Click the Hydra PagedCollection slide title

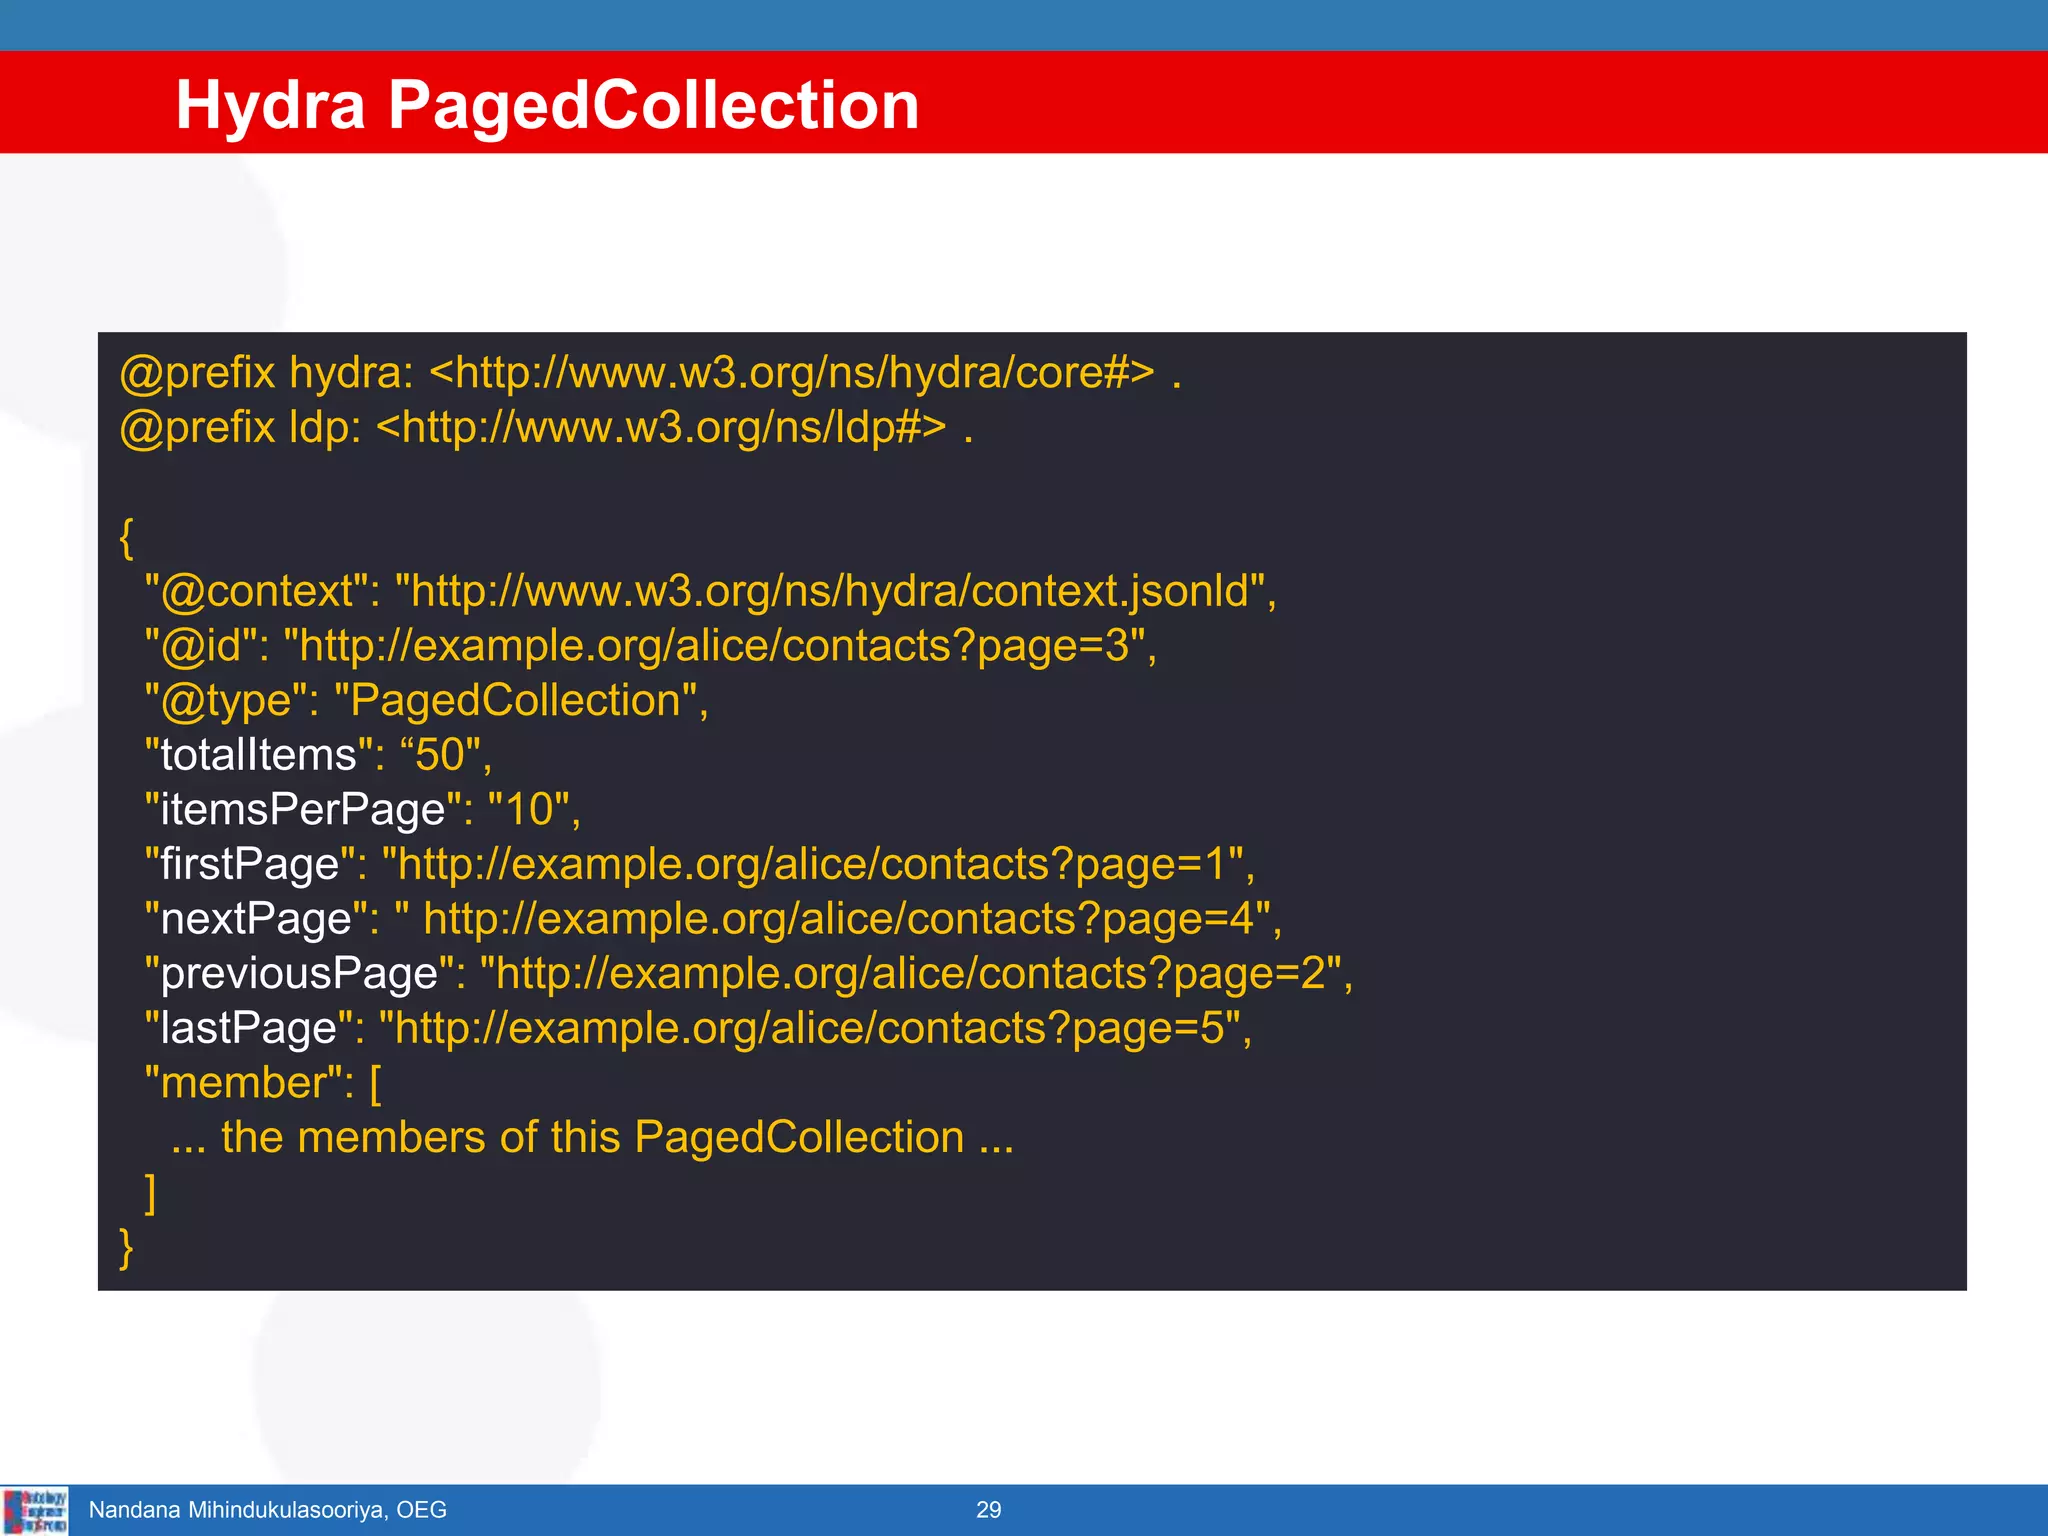pyautogui.click(x=547, y=105)
